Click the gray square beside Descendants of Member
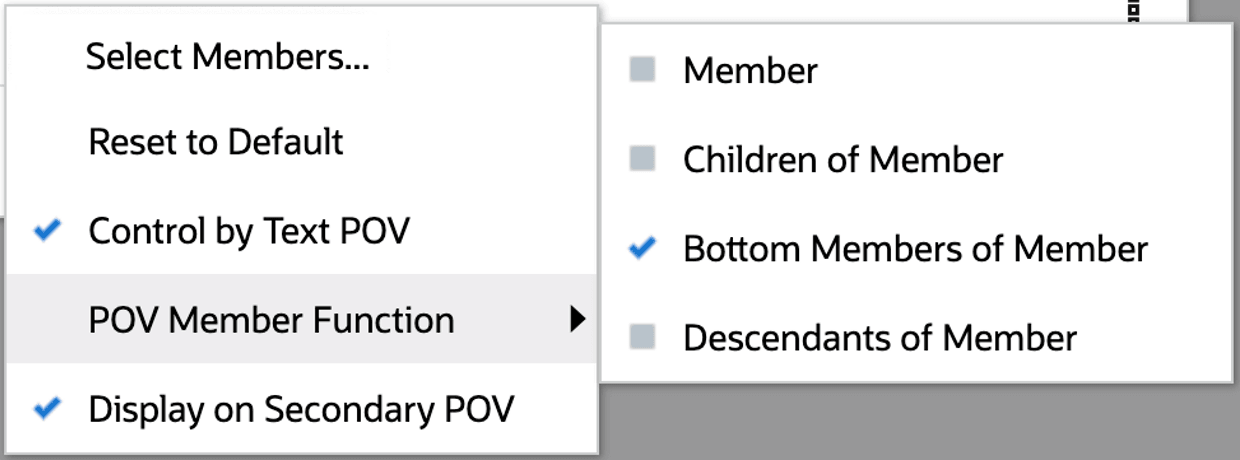This screenshot has width=1240, height=460. click(x=643, y=336)
